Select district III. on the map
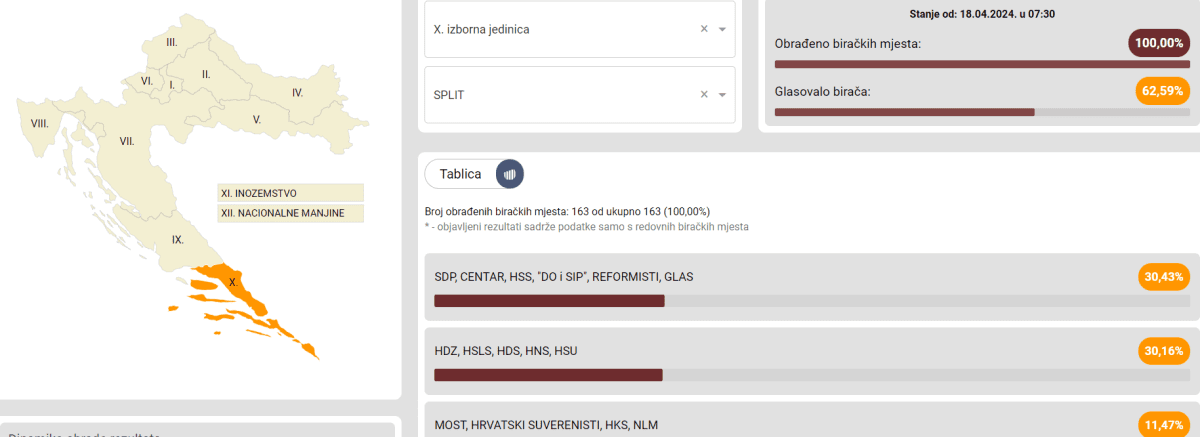This screenshot has width=1200, height=437. tap(172, 42)
